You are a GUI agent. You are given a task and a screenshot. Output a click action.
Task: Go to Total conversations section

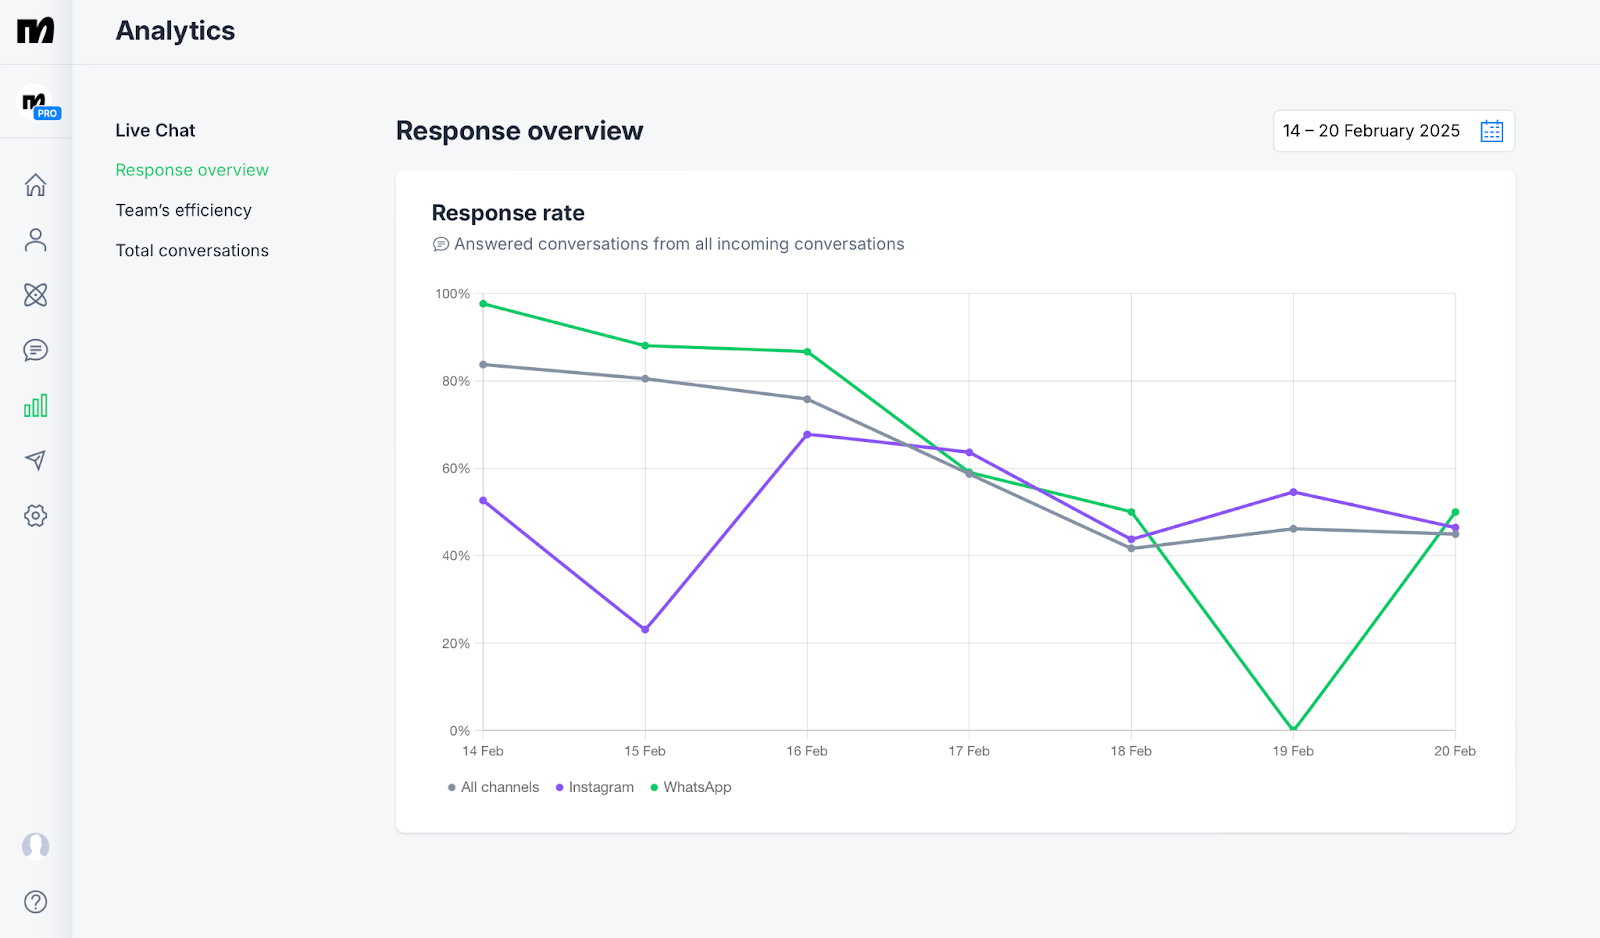click(192, 251)
